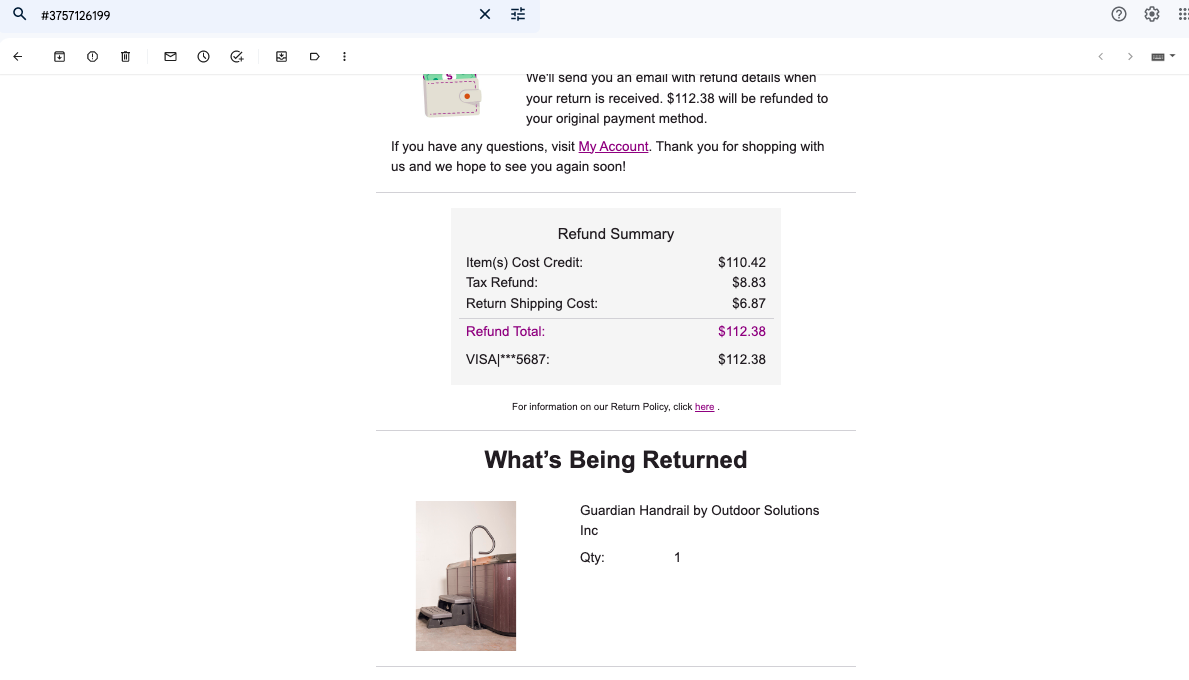
Task: Open the More options three-dot menu
Action: (x=344, y=57)
